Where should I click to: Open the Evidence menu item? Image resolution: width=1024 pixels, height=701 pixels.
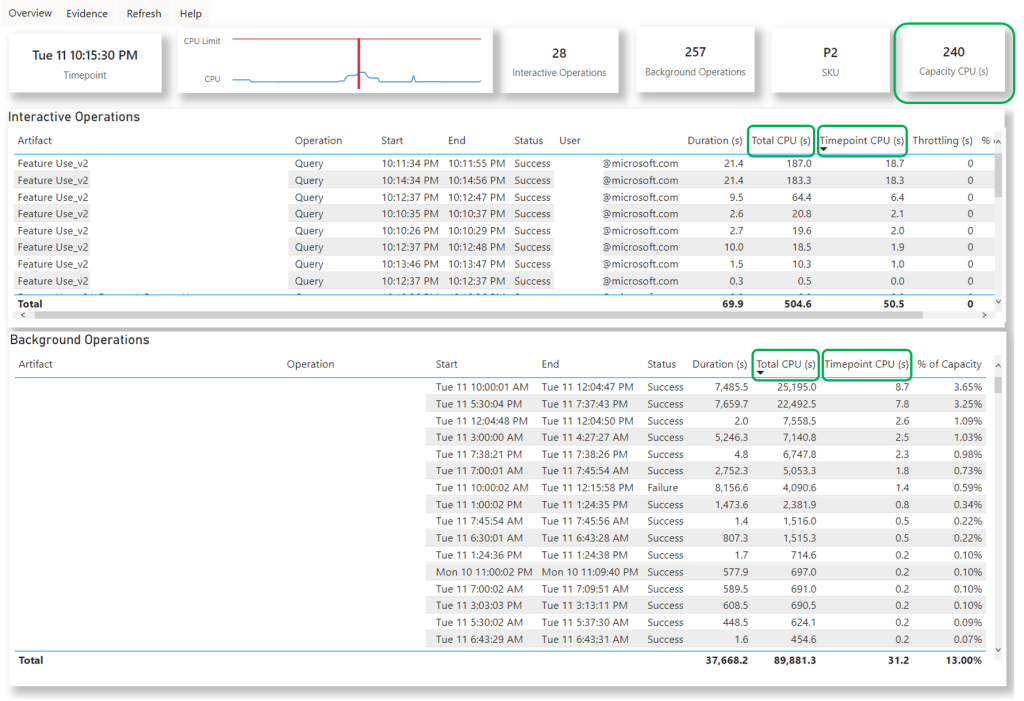pos(87,13)
